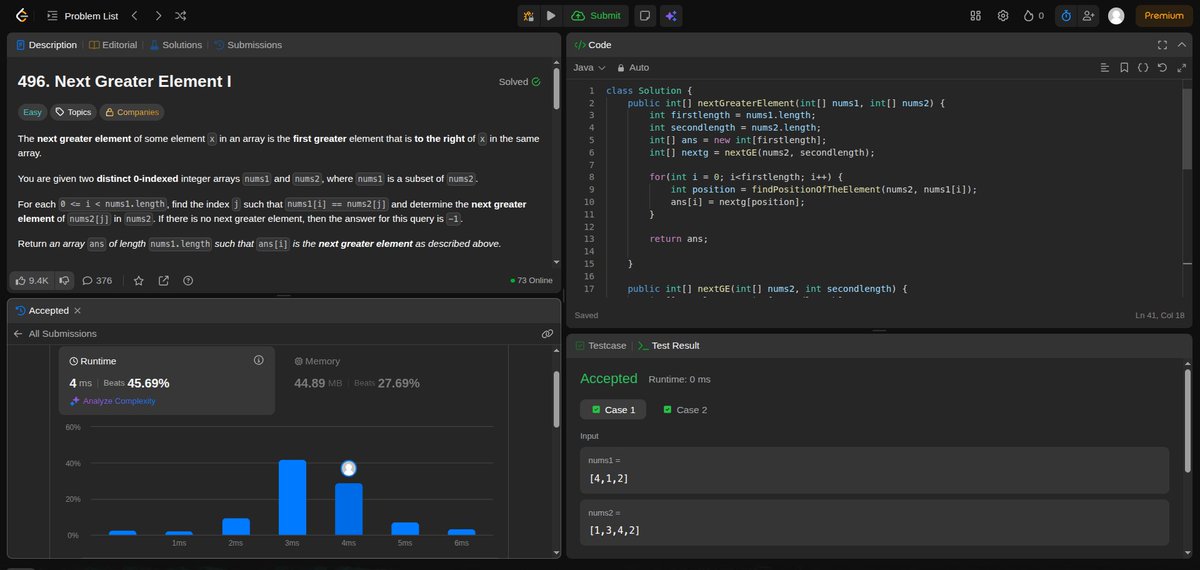Screen dimensions: 1200x570
Task: Pick a random problem with shuffle icon
Action: pyautogui.click(x=180, y=16)
